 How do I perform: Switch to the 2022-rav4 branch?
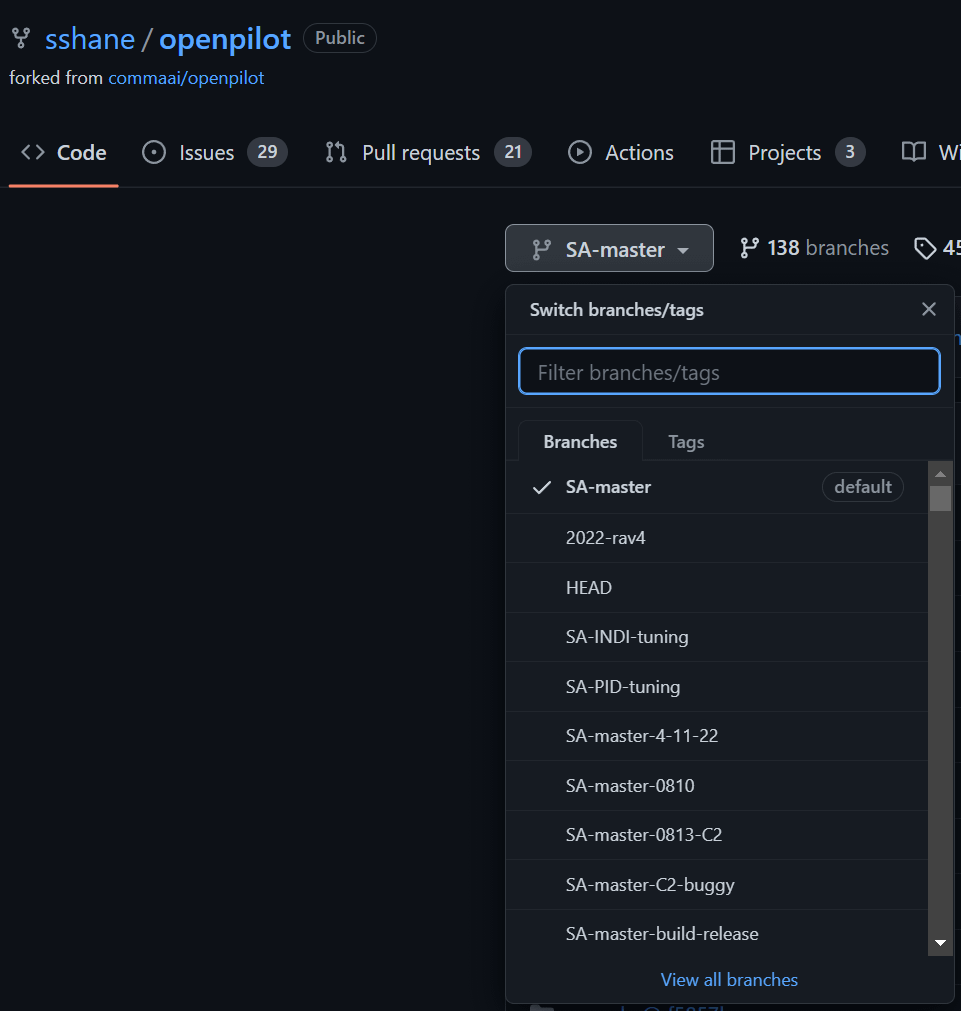tap(717, 538)
